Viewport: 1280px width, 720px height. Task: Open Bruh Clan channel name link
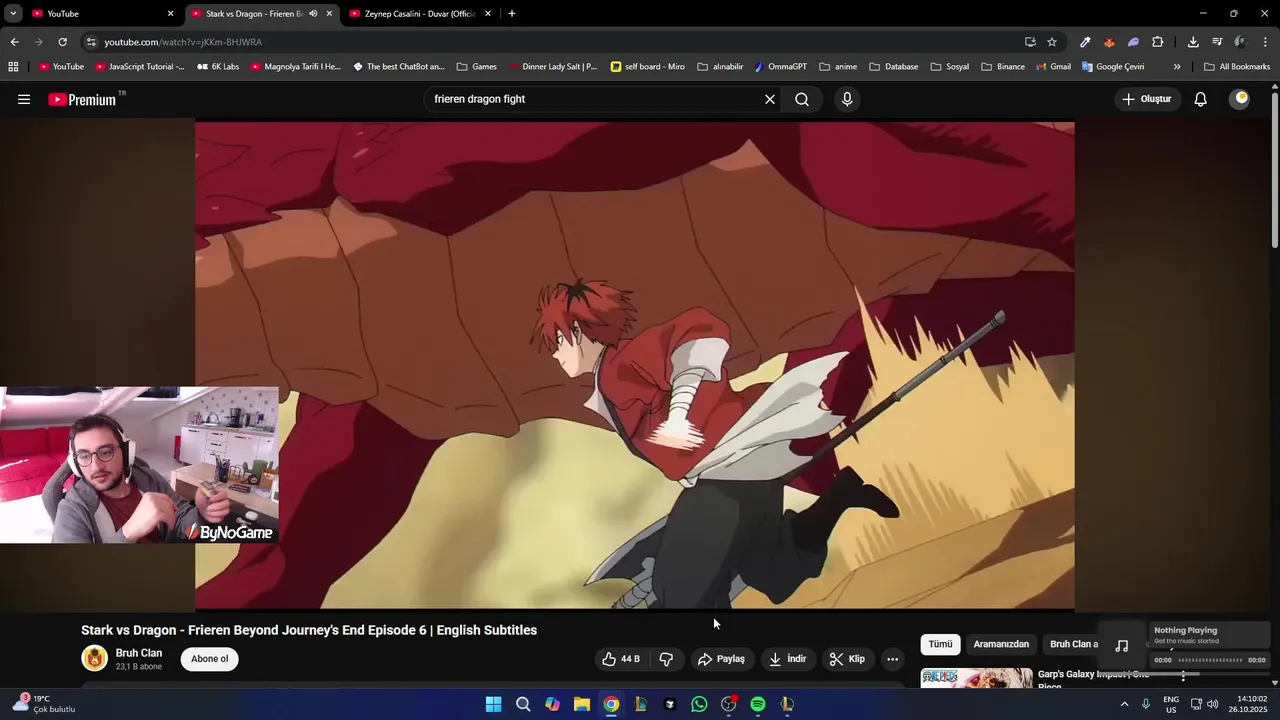pos(139,653)
